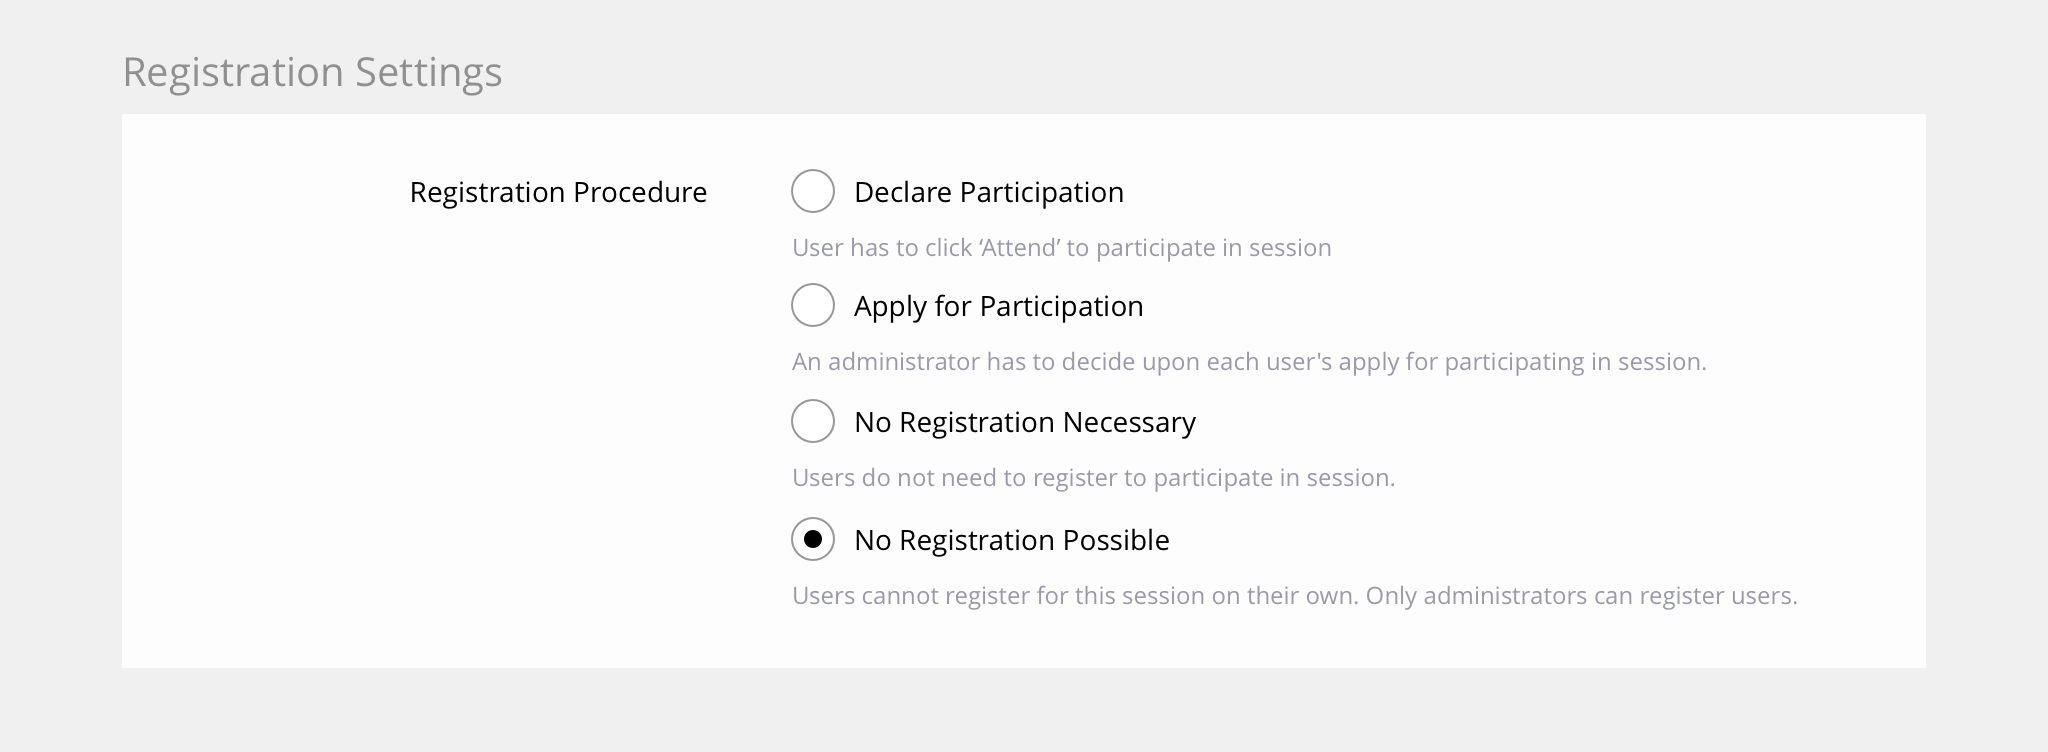Viewport: 2048px width, 752px height.
Task: Click the 'No Registration Possible' label text
Action: [x=1011, y=540]
